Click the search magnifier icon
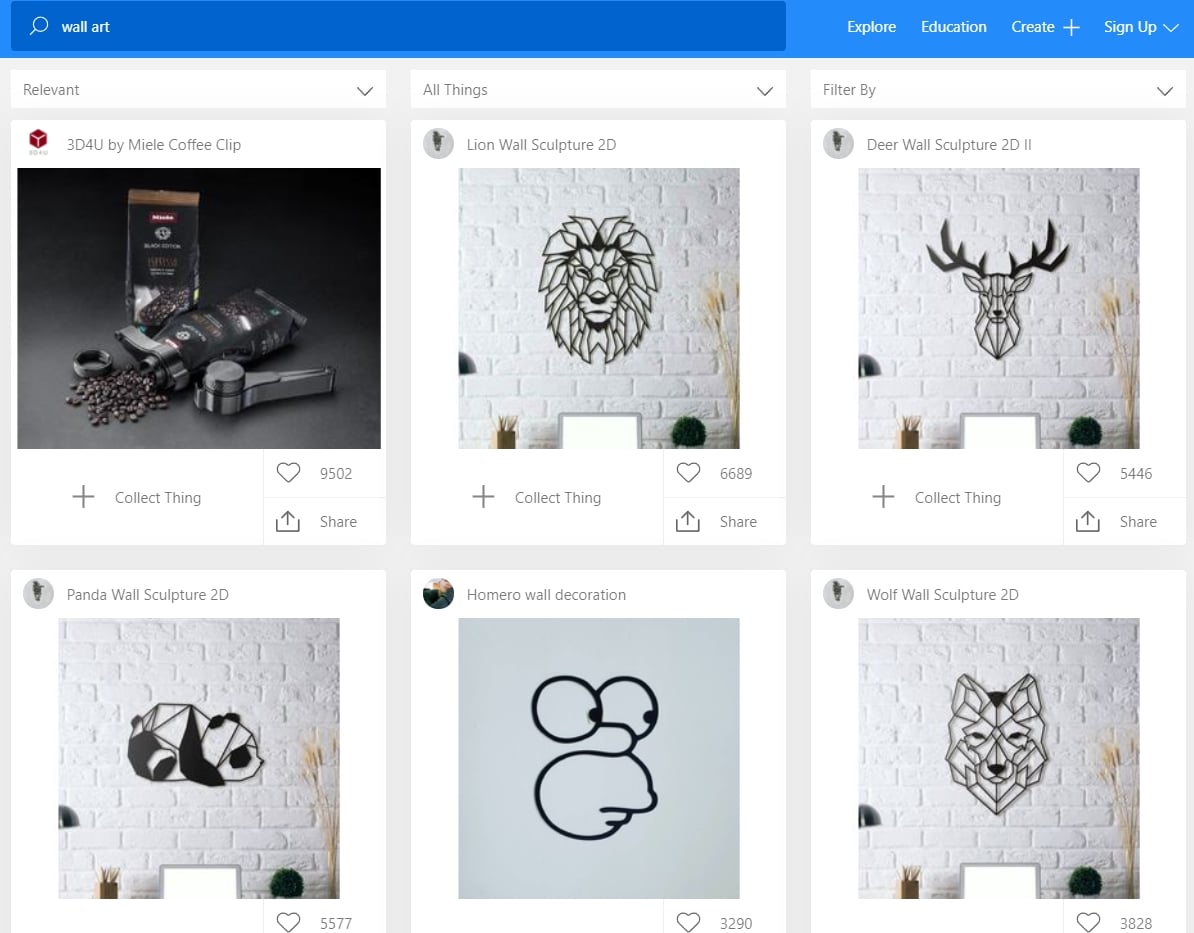Viewport: 1194px width, 933px height. (39, 27)
